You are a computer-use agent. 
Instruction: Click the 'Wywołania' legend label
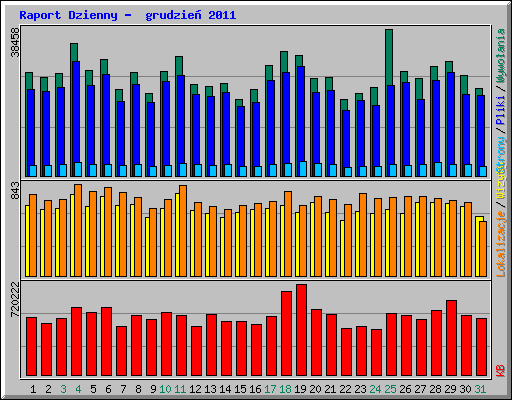pyautogui.click(x=501, y=55)
